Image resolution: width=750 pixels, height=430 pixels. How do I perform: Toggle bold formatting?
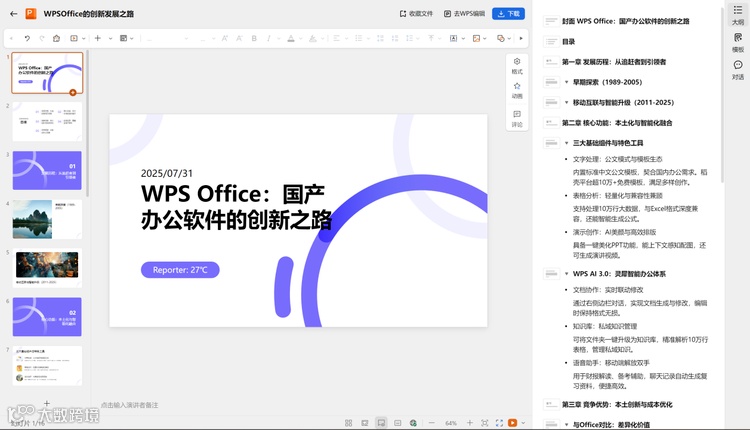pos(254,38)
